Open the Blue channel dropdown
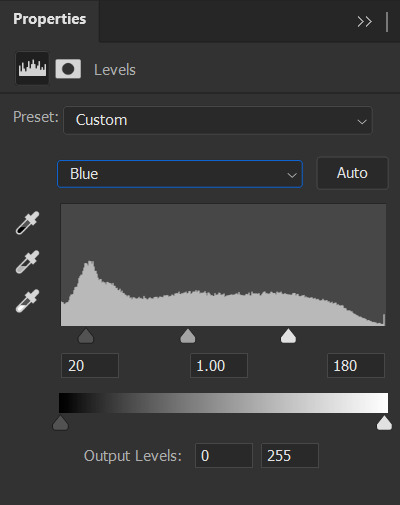Screen dimensions: 400x505 [180, 174]
